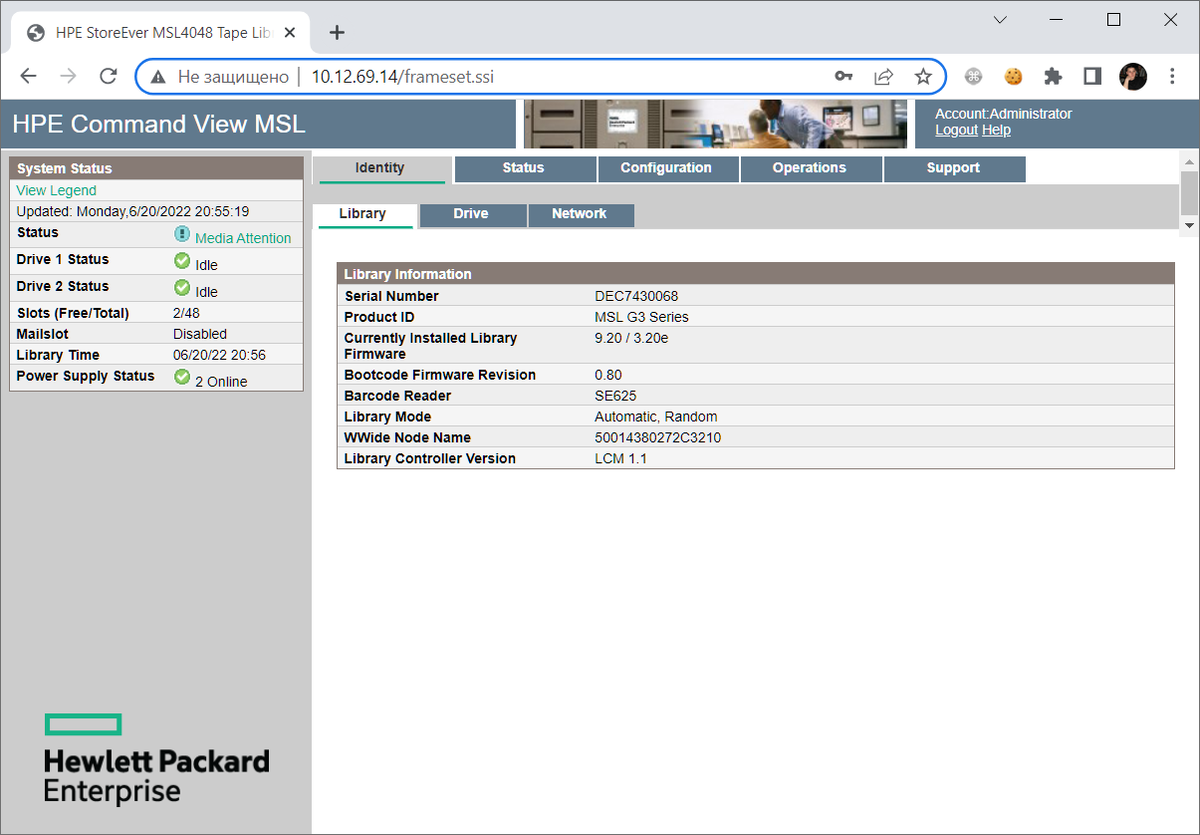Click serial number DEC7430068
The width and height of the screenshot is (1200, 835).
637,296
